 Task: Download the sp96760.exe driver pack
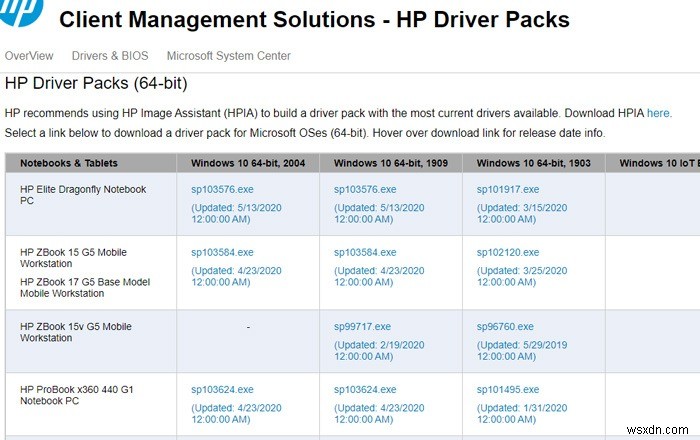[x=505, y=326]
